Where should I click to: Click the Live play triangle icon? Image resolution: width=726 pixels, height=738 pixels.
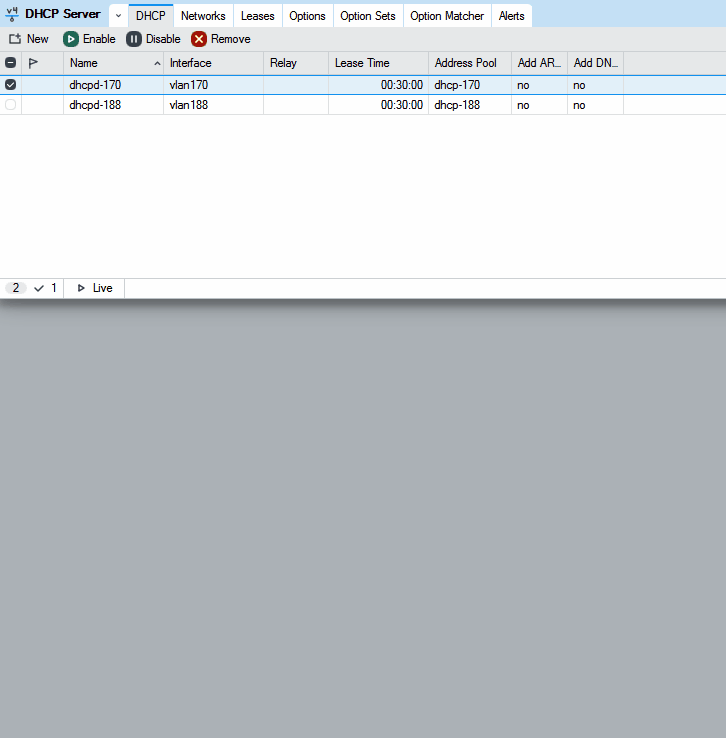pyautogui.click(x=81, y=288)
